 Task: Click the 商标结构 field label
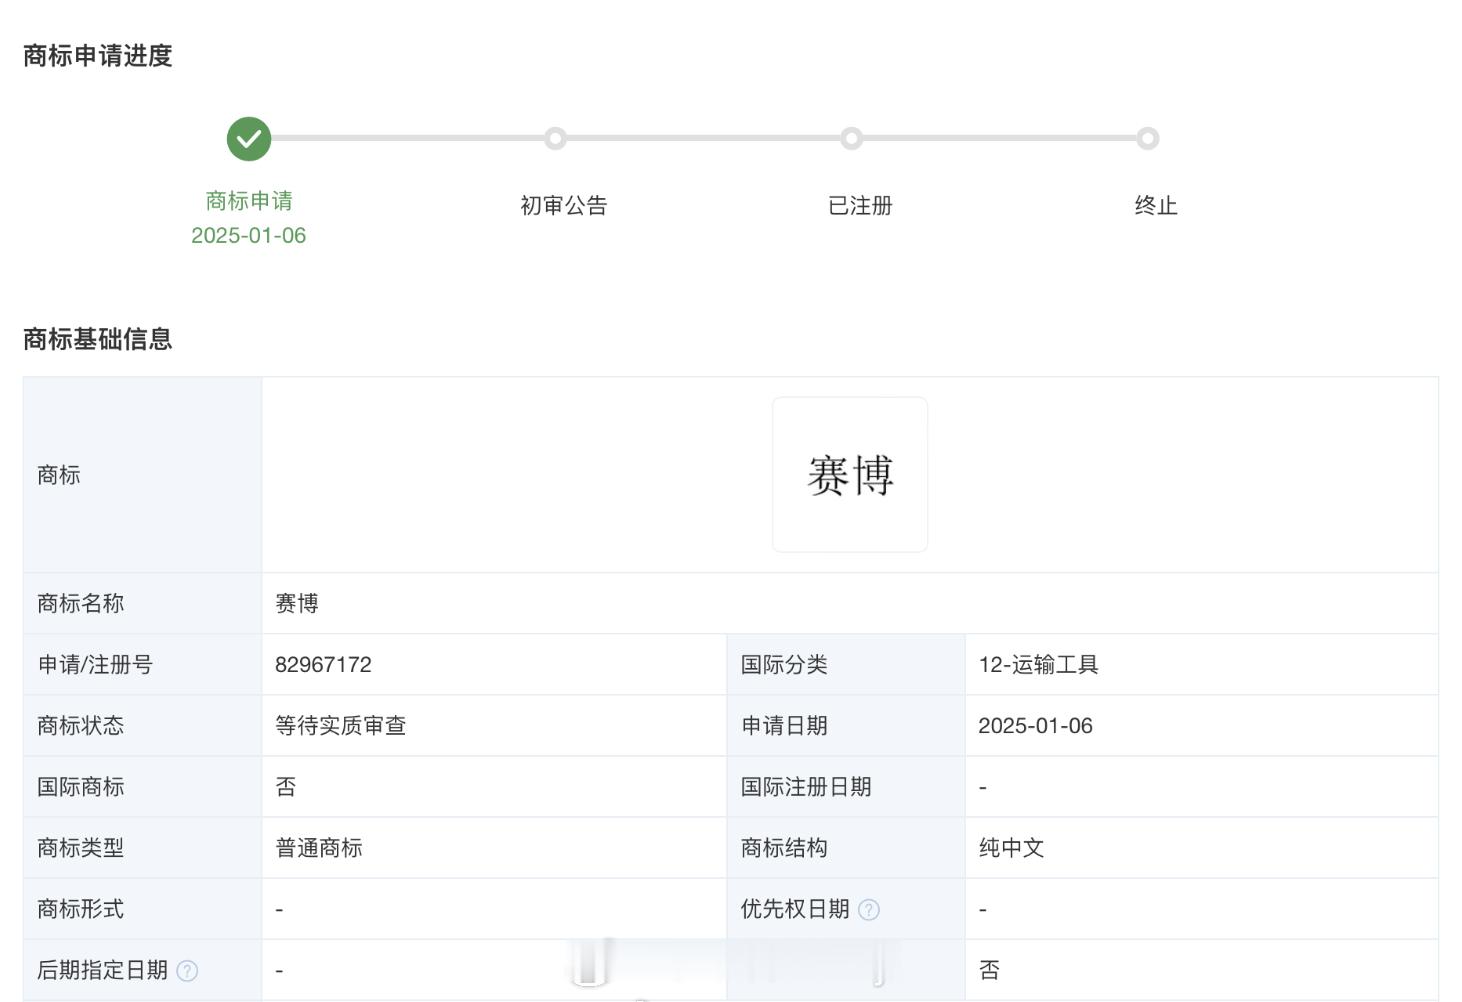click(784, 848)
